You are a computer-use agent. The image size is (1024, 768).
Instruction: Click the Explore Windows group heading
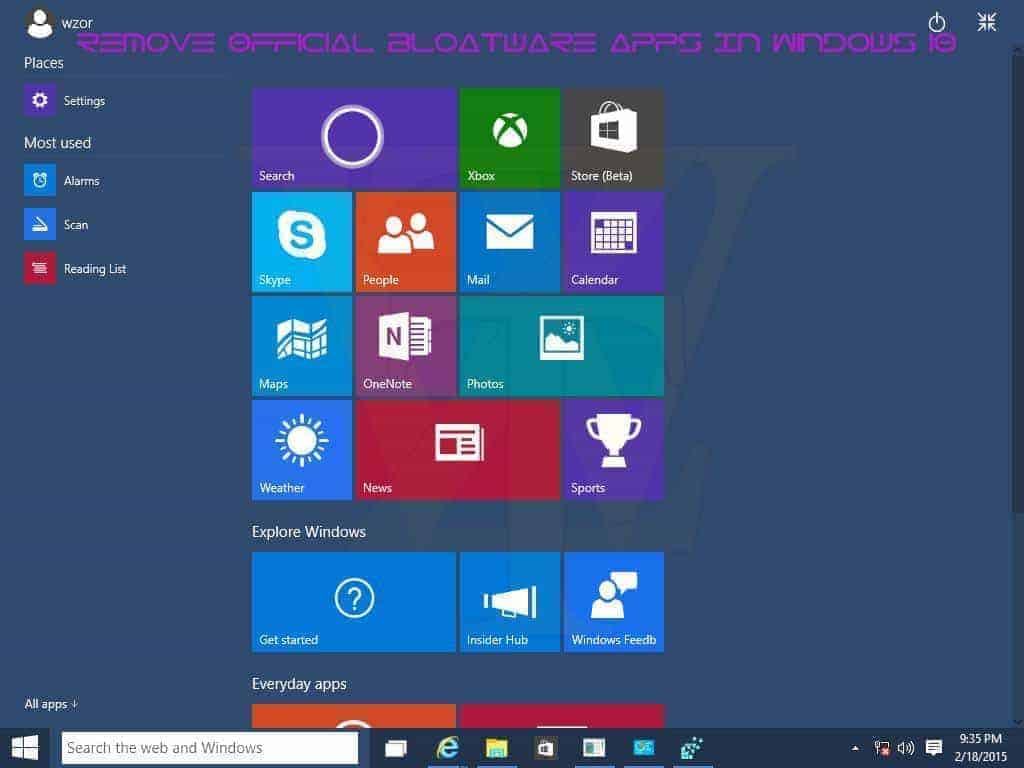[309, 532]
